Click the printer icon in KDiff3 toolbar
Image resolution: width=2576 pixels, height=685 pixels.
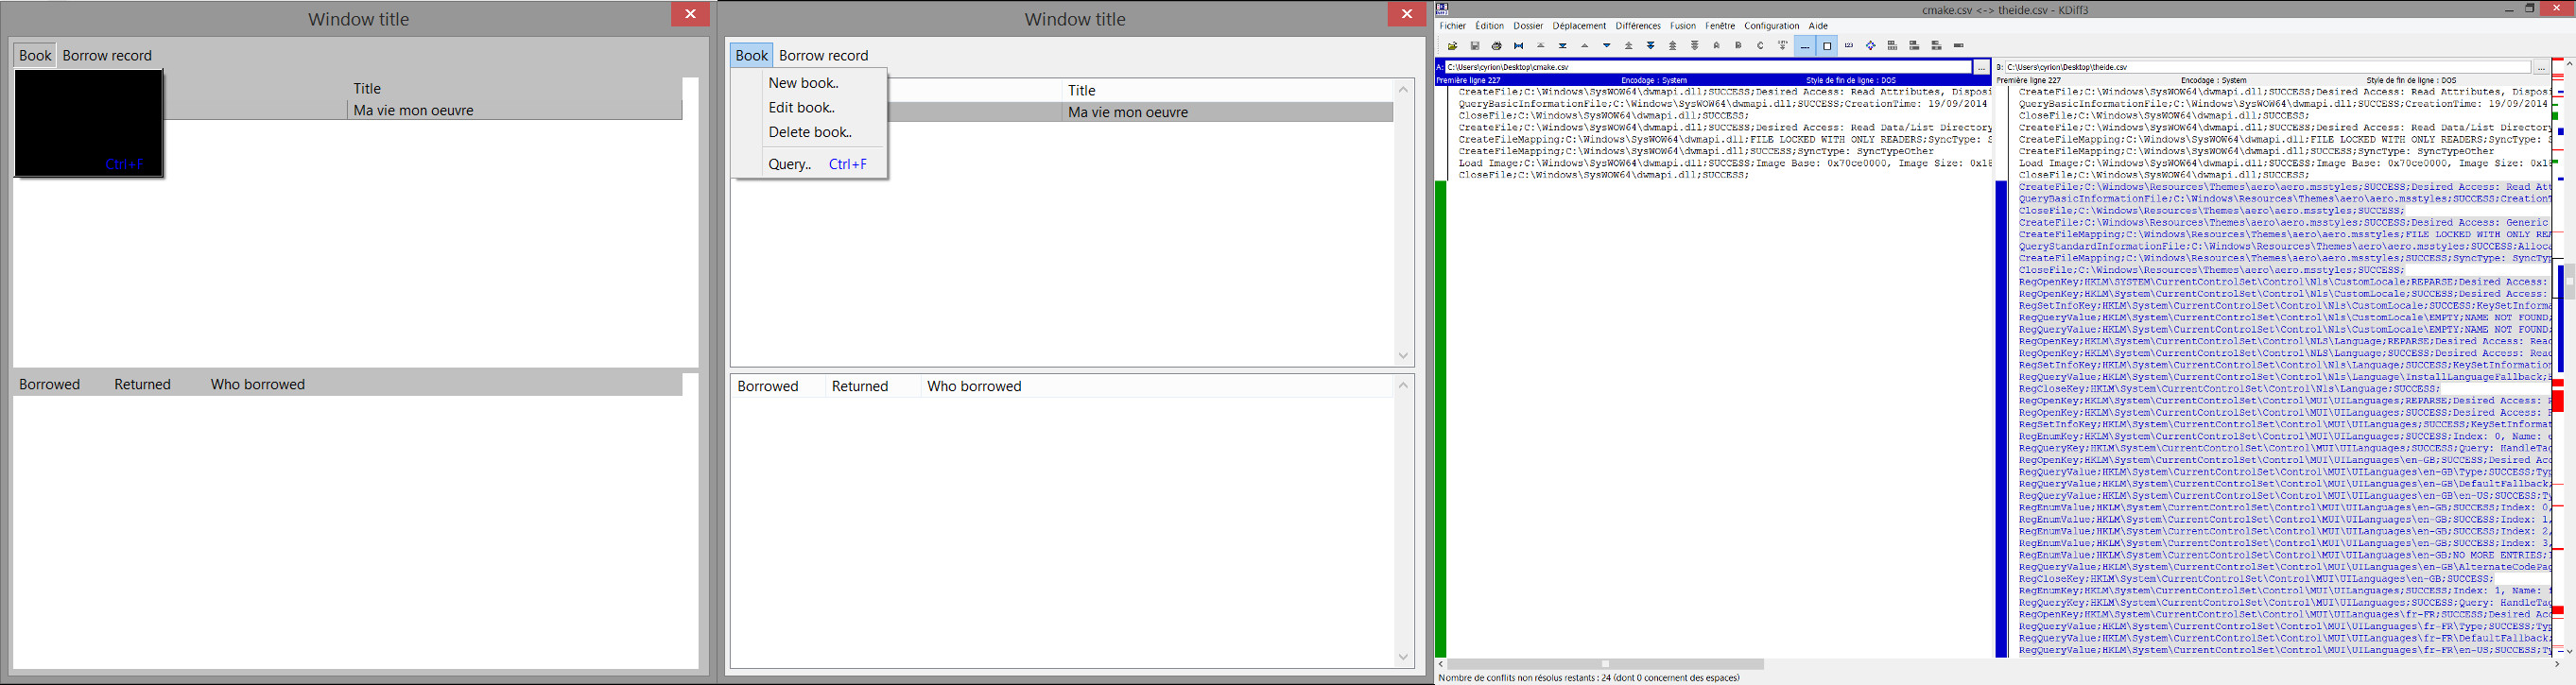1496,46
